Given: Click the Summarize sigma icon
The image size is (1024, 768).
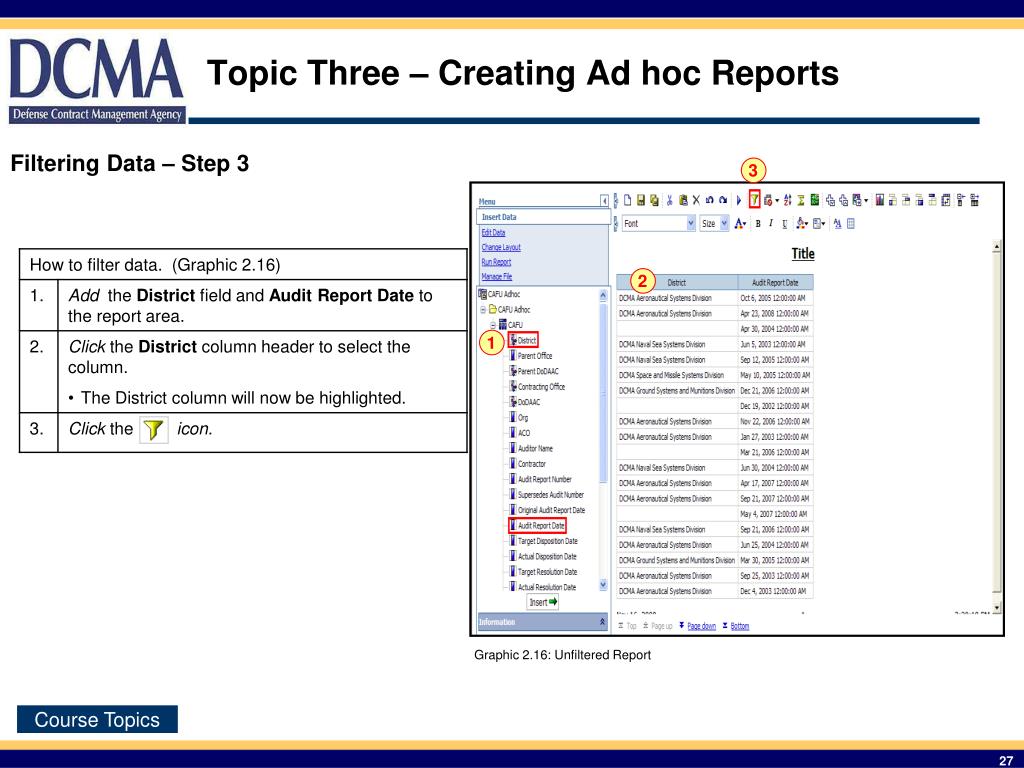Looking at the screenshot, I should (801, 200).
